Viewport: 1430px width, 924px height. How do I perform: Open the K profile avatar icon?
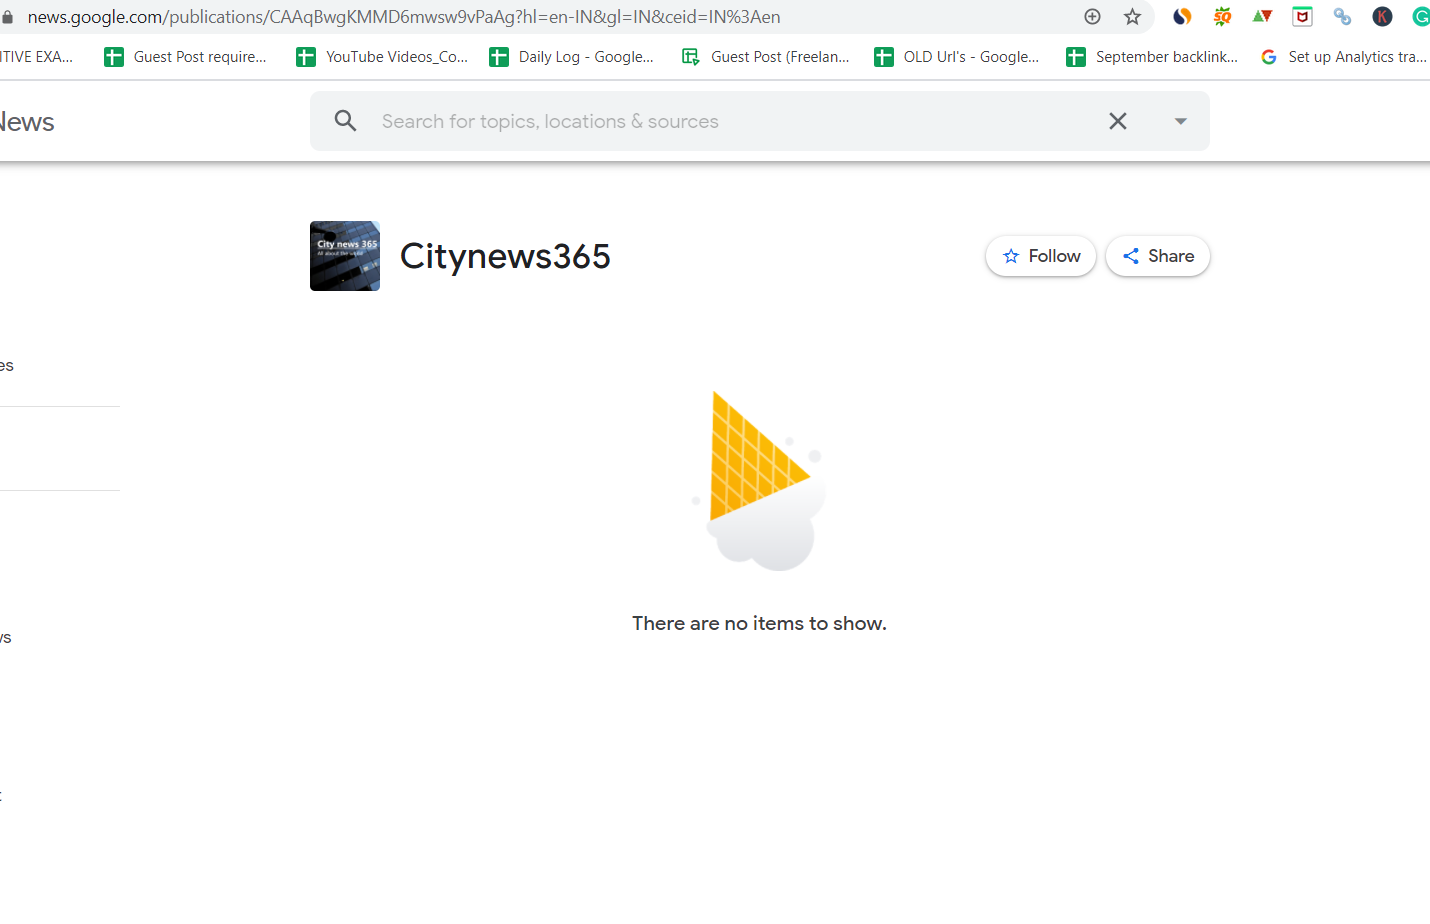1382,16
